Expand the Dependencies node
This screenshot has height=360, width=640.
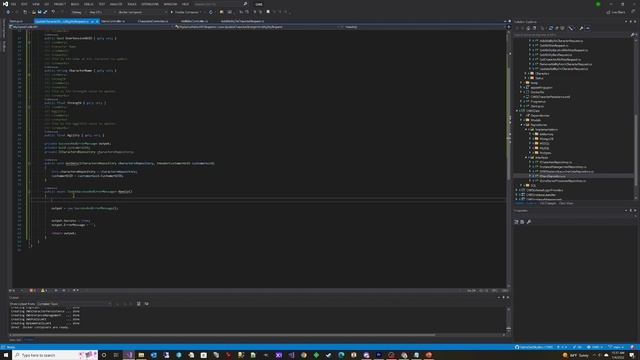pyautogui.click(x=521, y=116)
